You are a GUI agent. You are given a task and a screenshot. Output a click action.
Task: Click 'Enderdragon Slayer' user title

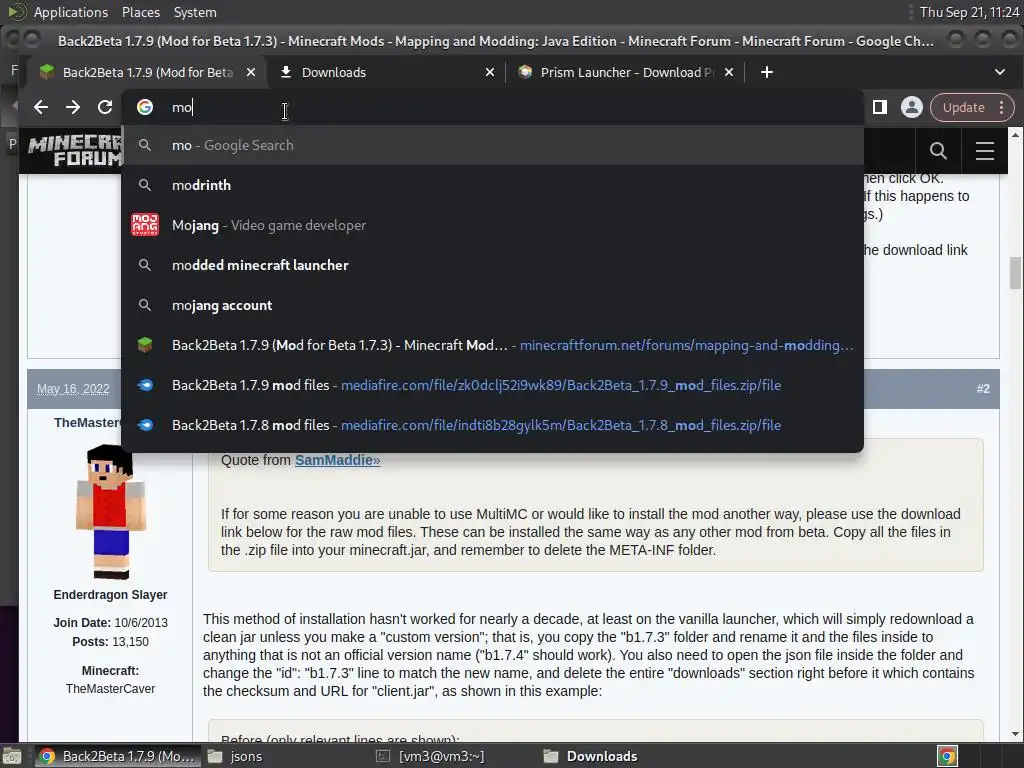pos(110,595)
